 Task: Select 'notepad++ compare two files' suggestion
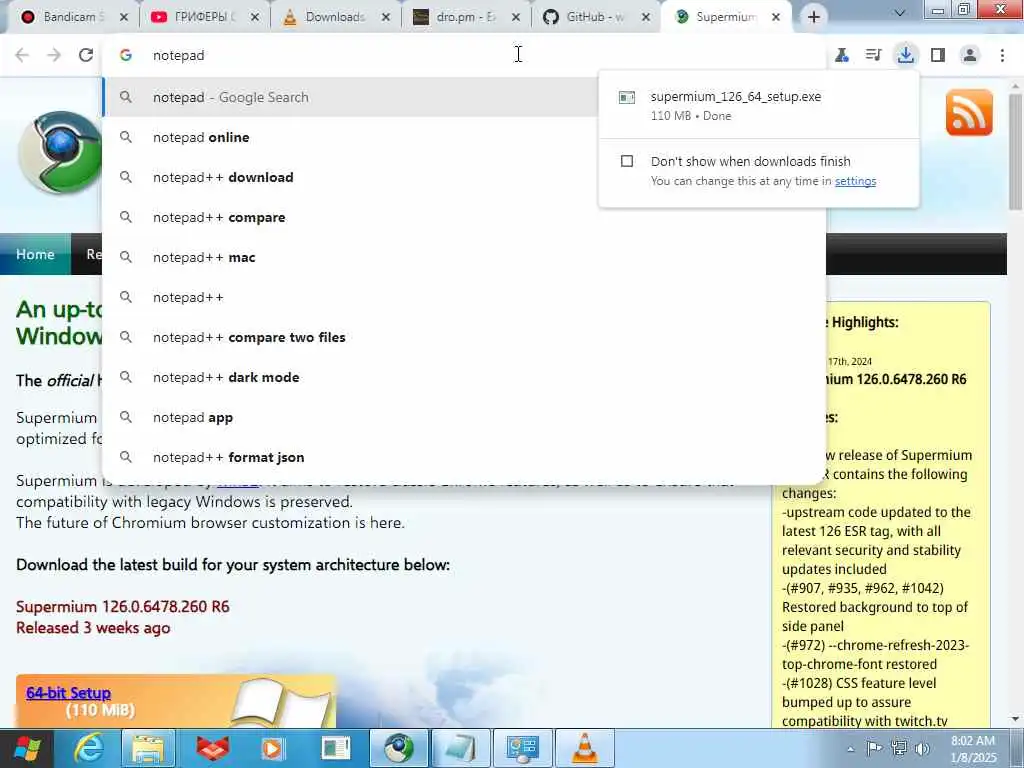click(464, 337)
